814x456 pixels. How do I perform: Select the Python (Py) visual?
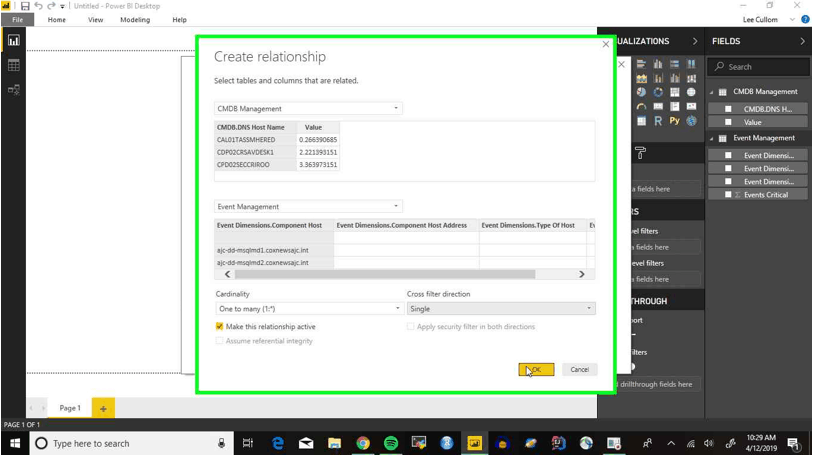click(x=674, y=121)
